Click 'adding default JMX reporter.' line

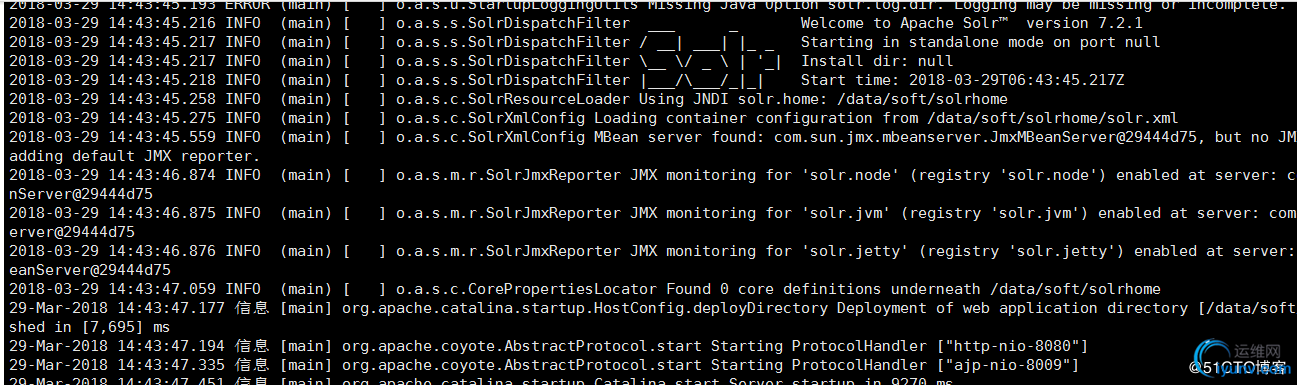pyautogui.click(x=134, y=156)
